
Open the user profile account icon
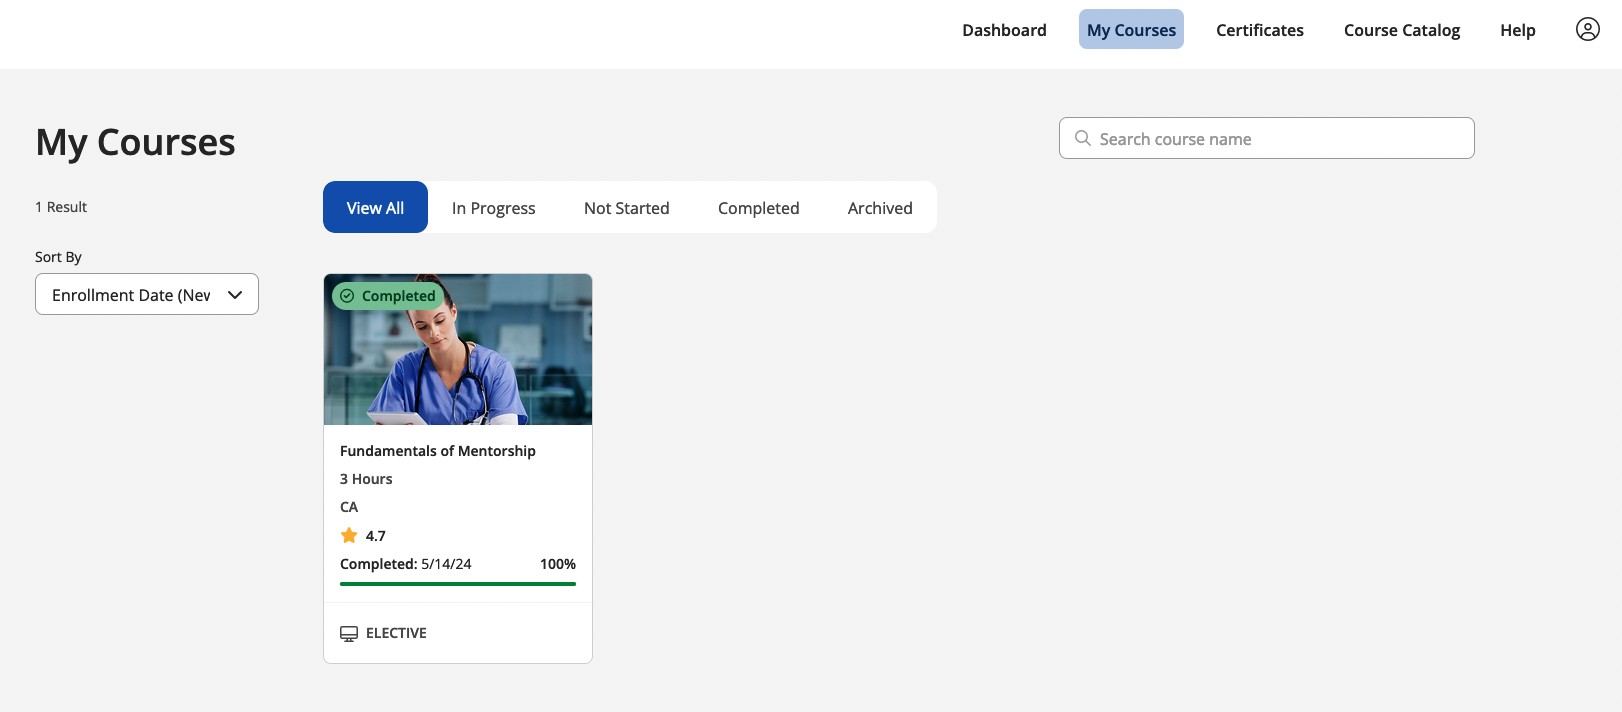[x=1587, y=29]
